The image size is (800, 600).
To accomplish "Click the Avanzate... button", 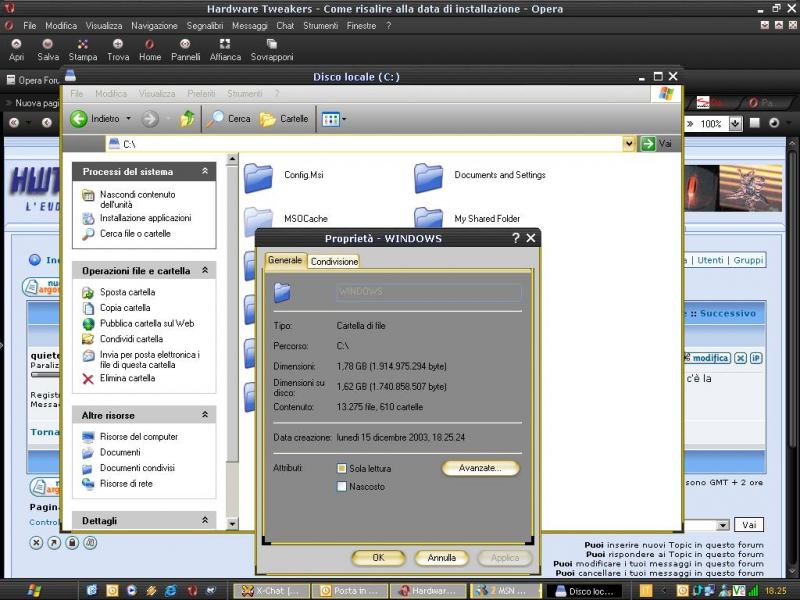I will (x=481, y=468).
